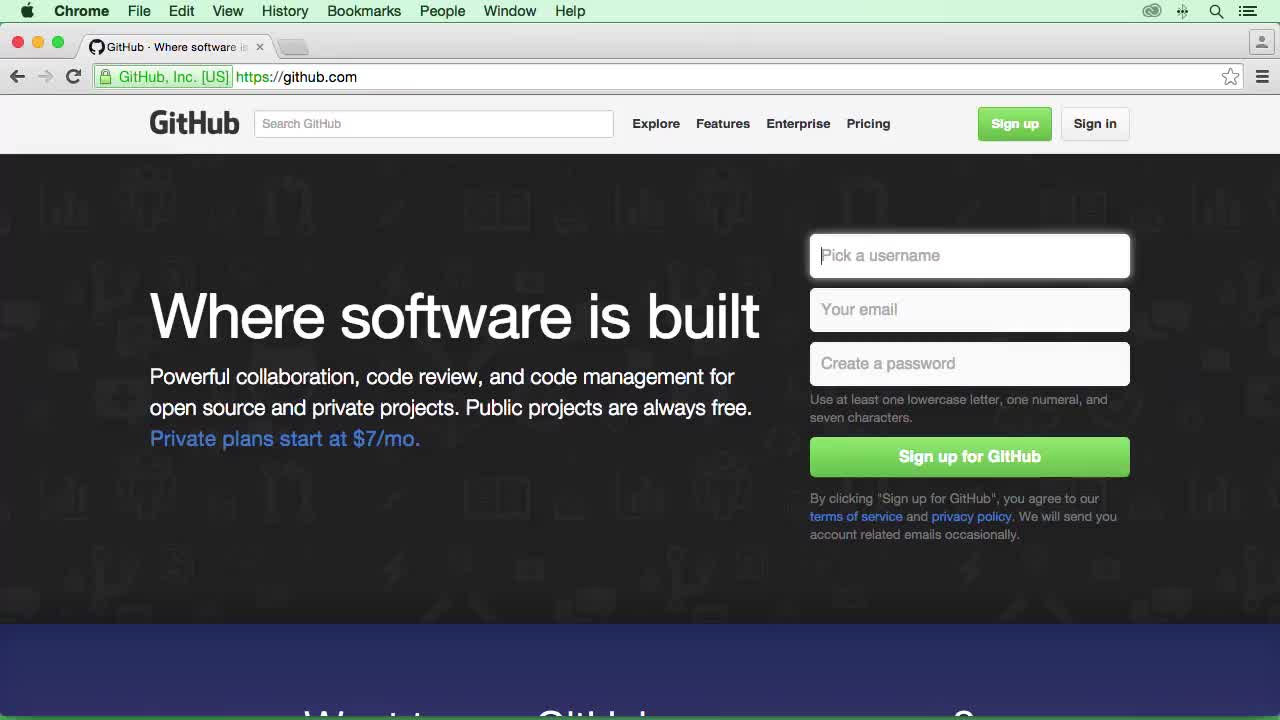
Task: Close the GitHub browser tab
Action: (260, 47)
